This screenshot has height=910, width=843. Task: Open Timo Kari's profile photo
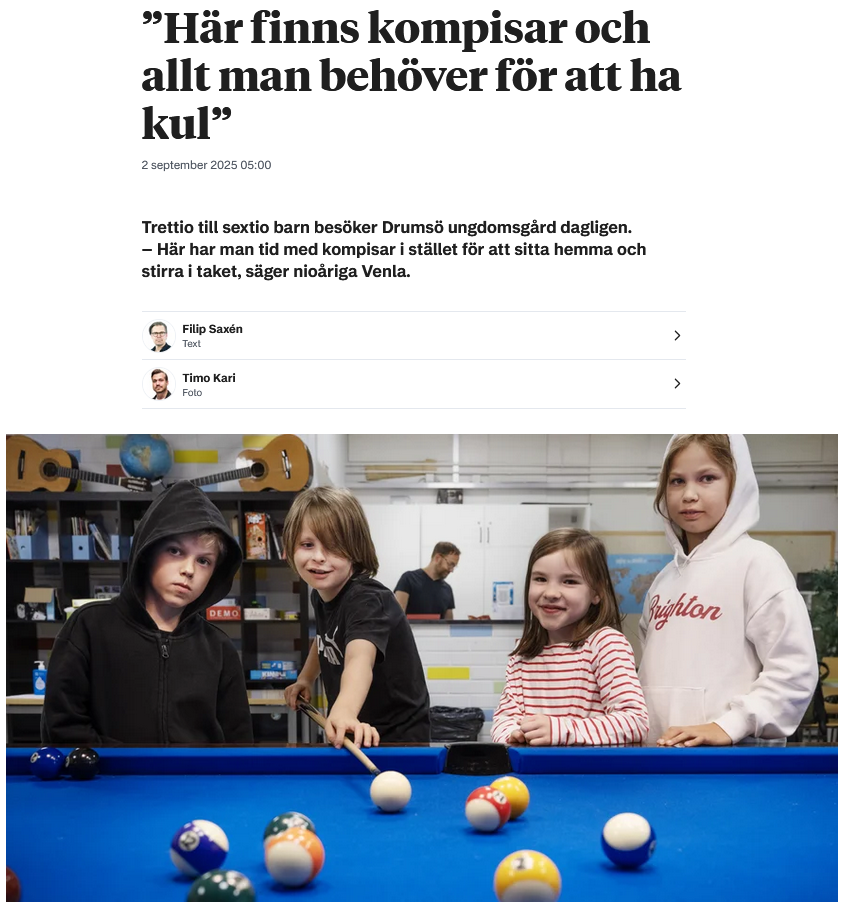[159, 384]
